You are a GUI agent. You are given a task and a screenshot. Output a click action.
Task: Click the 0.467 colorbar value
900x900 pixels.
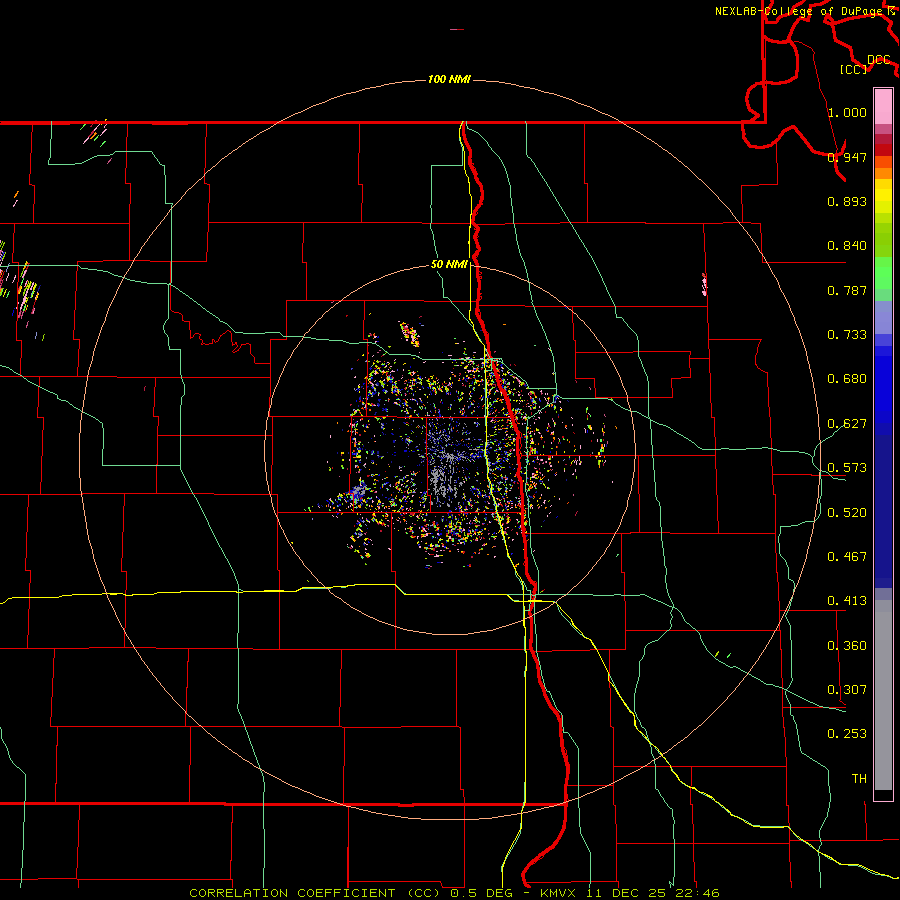click(847, 557)
